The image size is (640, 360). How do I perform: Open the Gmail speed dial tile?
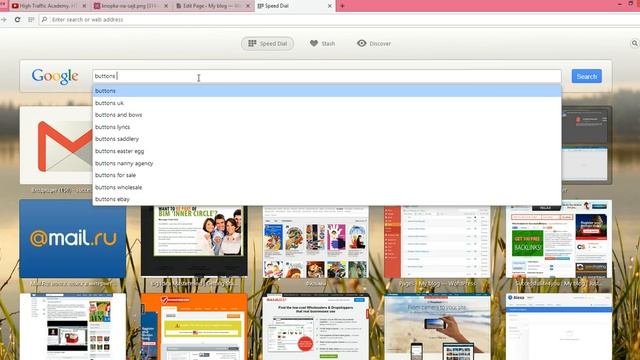(x=56, y=145)
